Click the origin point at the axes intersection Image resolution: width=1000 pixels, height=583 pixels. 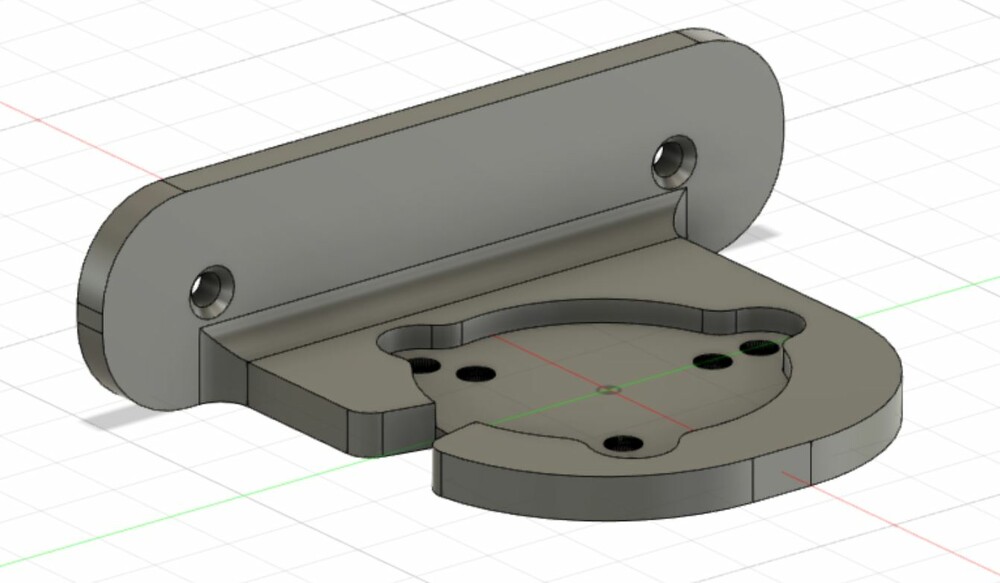[611, 389]
